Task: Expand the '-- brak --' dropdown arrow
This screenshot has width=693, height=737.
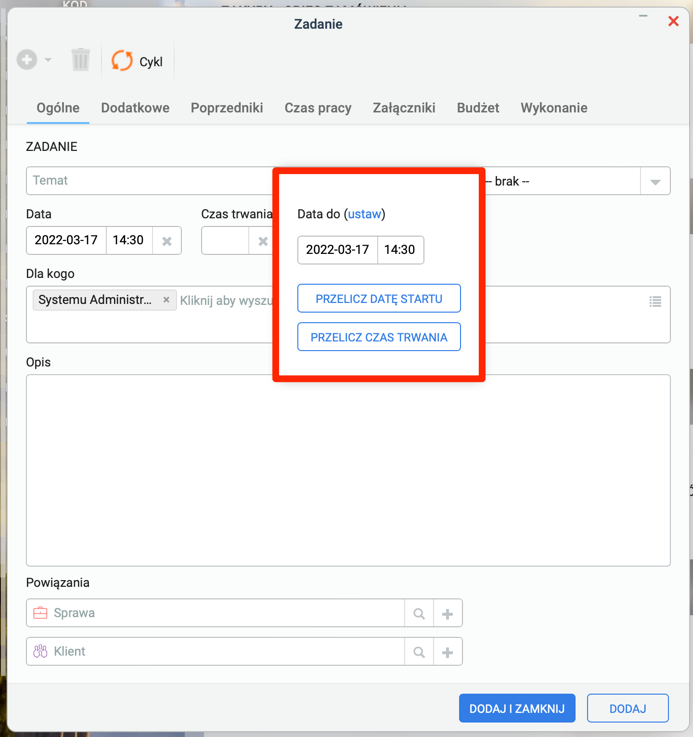Action: (655, 181)
